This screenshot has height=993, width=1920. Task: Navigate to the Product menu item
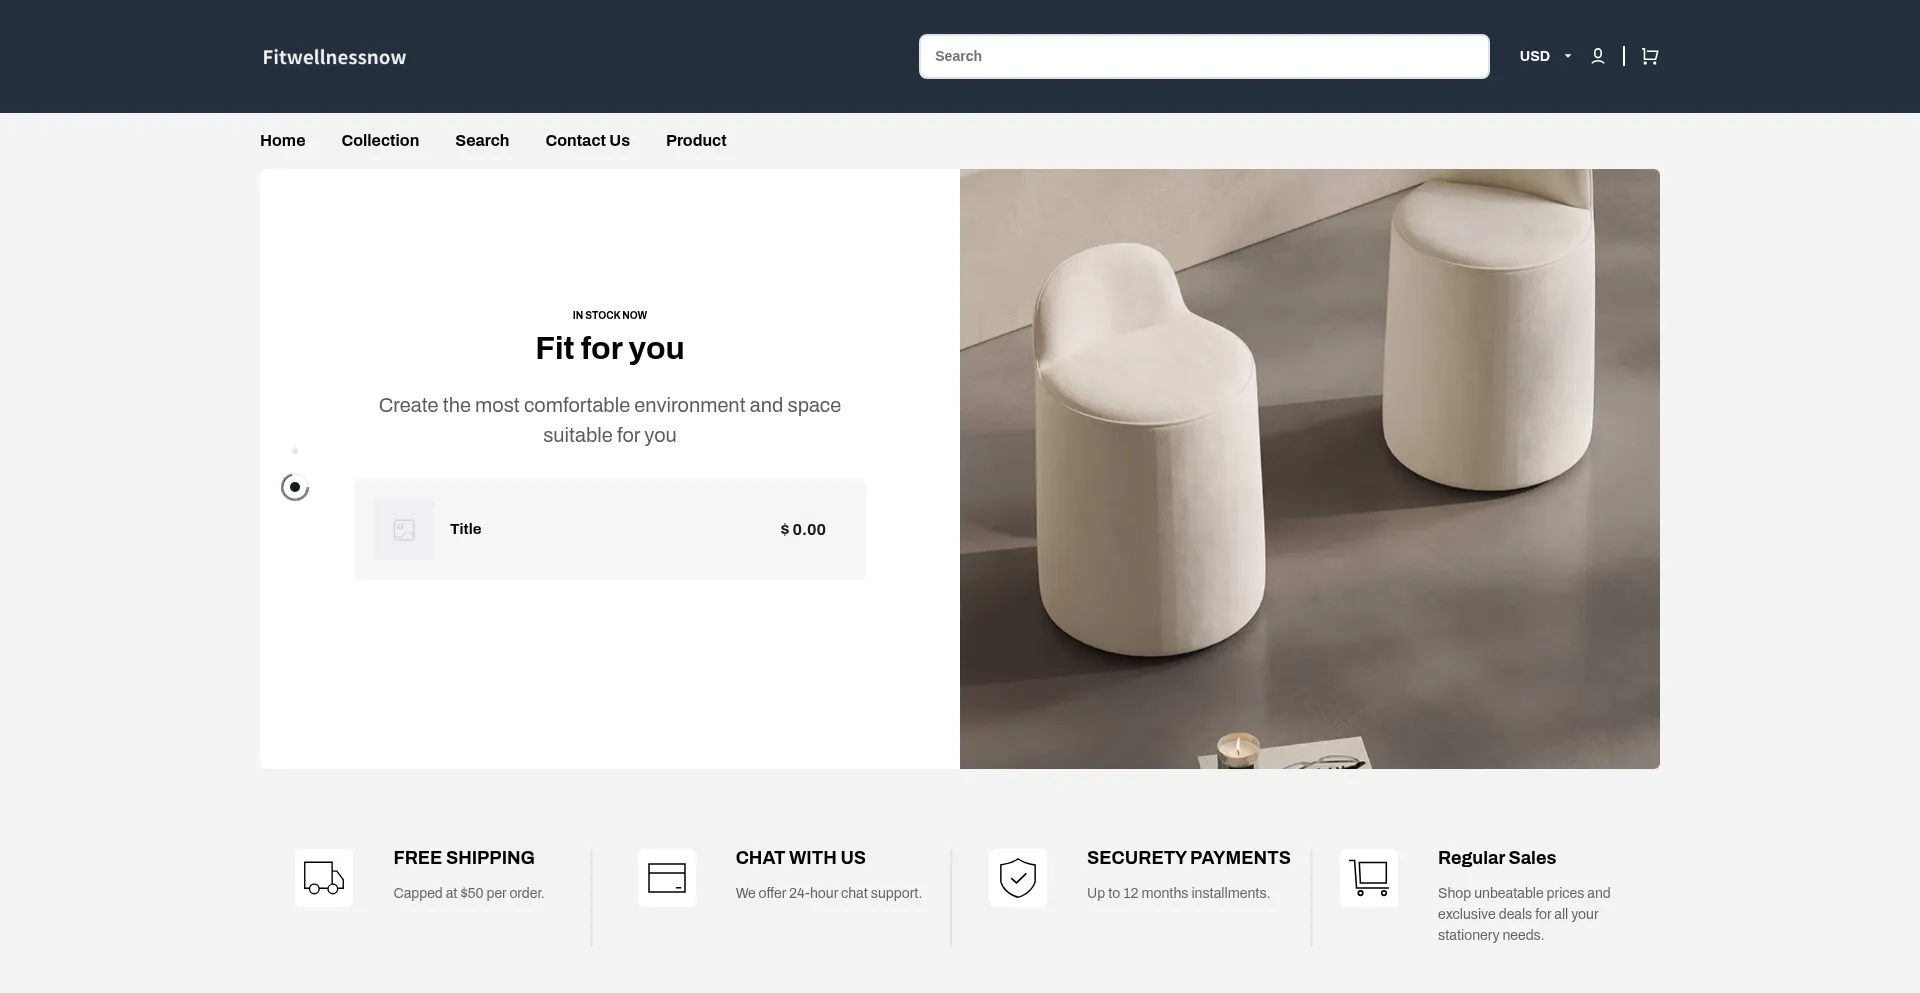(696, 141)
